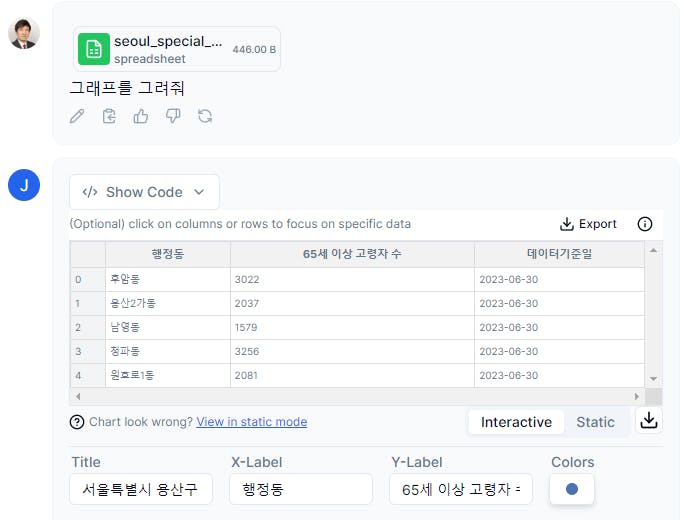Switch chart to Interactive mode
This screenshot has height=520, width=684.
[516, 422]
